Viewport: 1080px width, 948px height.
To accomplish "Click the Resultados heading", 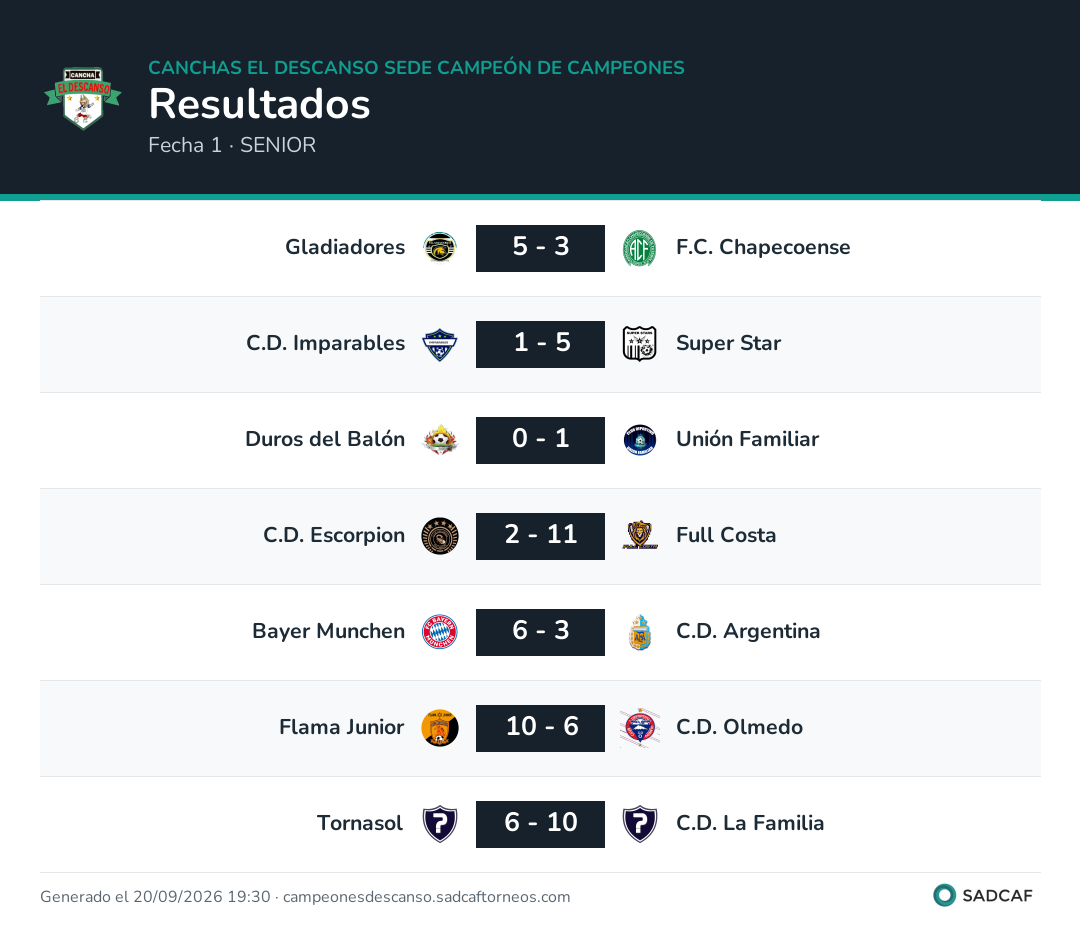I will 260,104.
